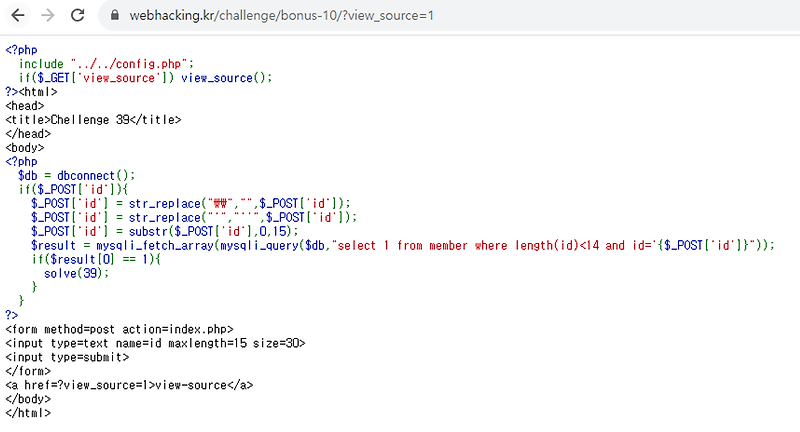Click the a href=?view_source=1 line
Screen dimensions: 800x432
[129, 385]
